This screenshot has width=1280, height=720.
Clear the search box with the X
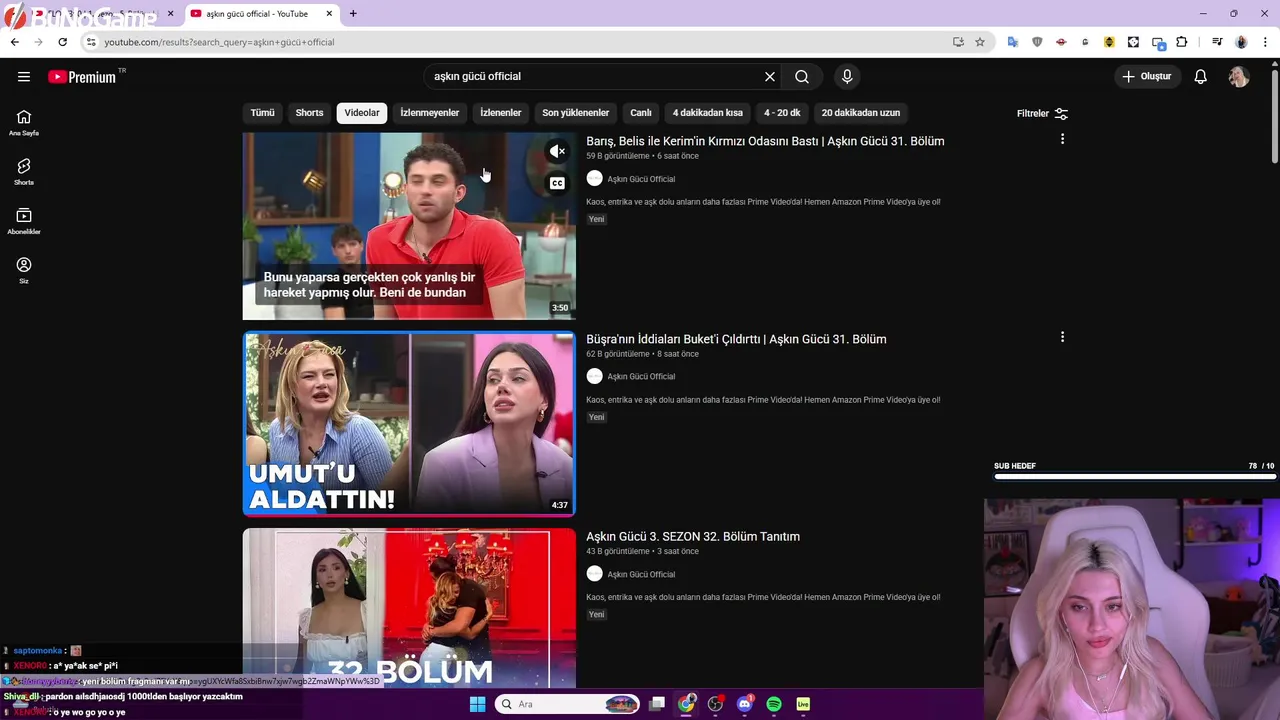pyautogui.click(x=770, y=77)
